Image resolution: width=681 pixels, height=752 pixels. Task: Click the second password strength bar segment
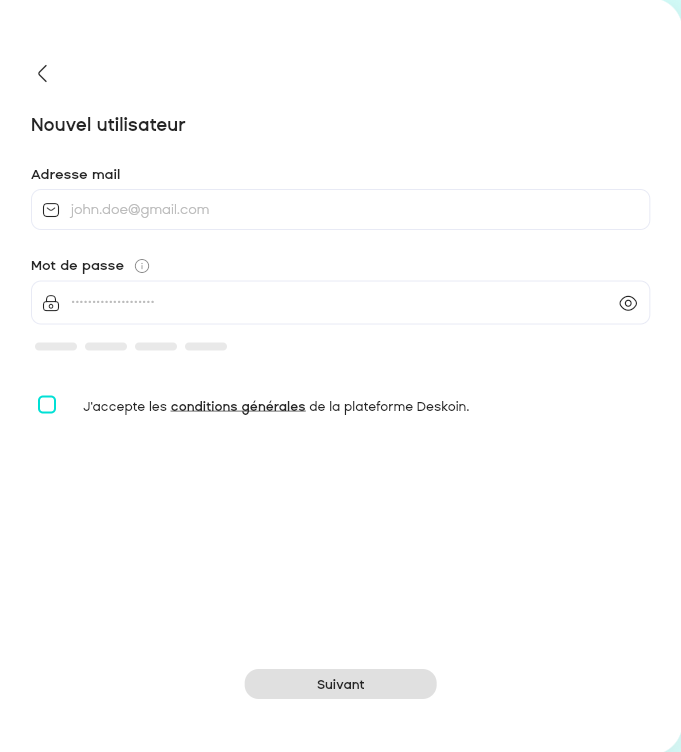(106, 347)
